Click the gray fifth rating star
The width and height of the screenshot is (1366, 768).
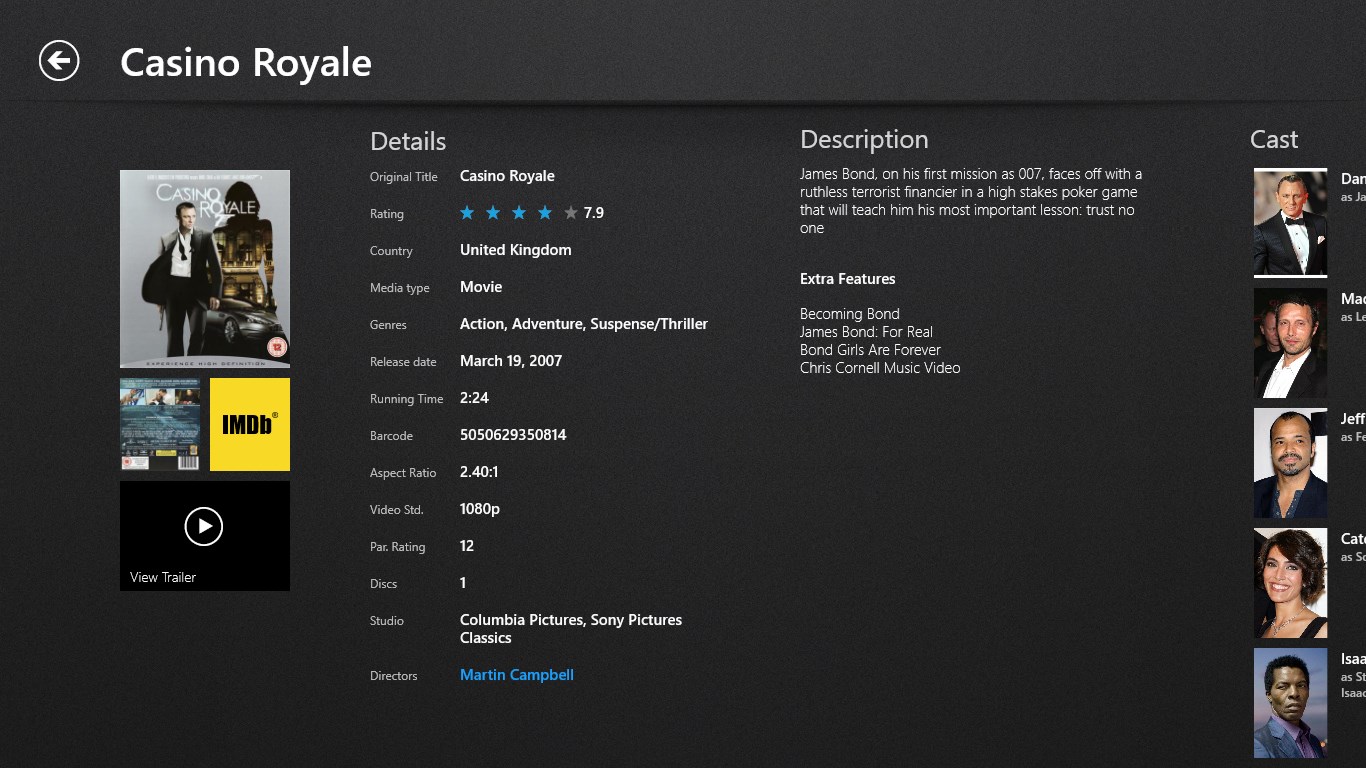(571, 212)
